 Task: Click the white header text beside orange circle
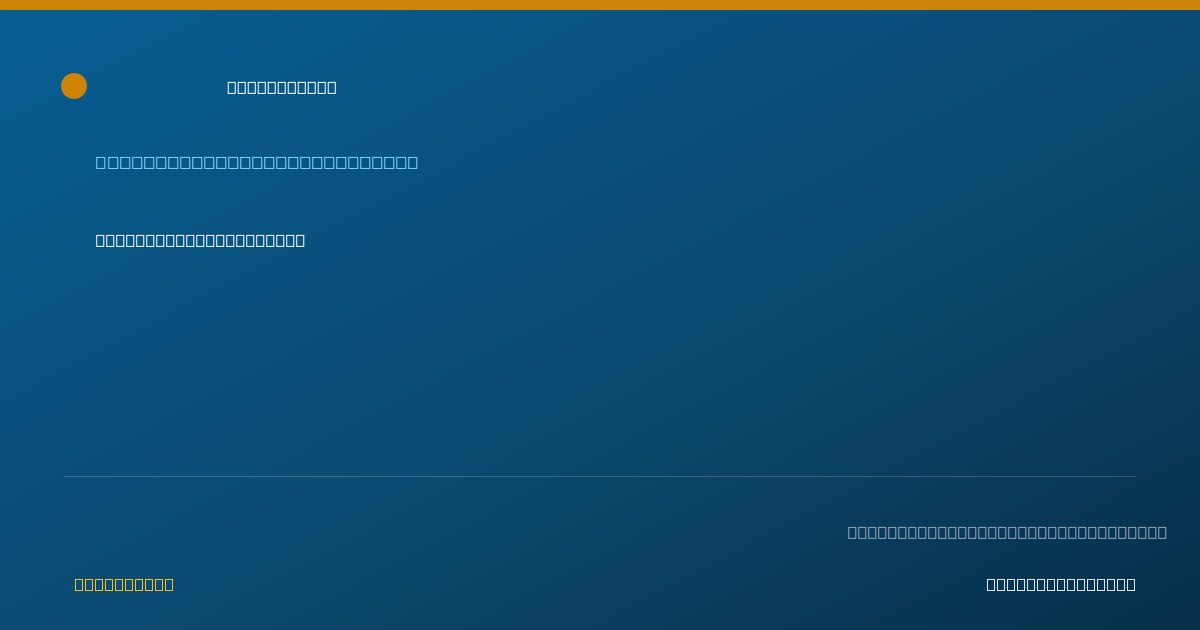pyautogui.click(x=282, y=87)
